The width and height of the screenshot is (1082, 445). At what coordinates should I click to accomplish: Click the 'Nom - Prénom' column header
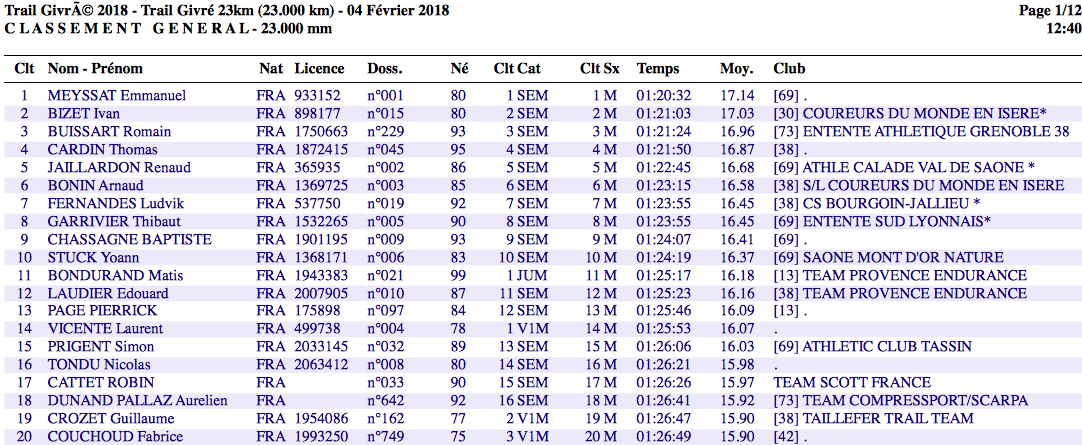95,69
